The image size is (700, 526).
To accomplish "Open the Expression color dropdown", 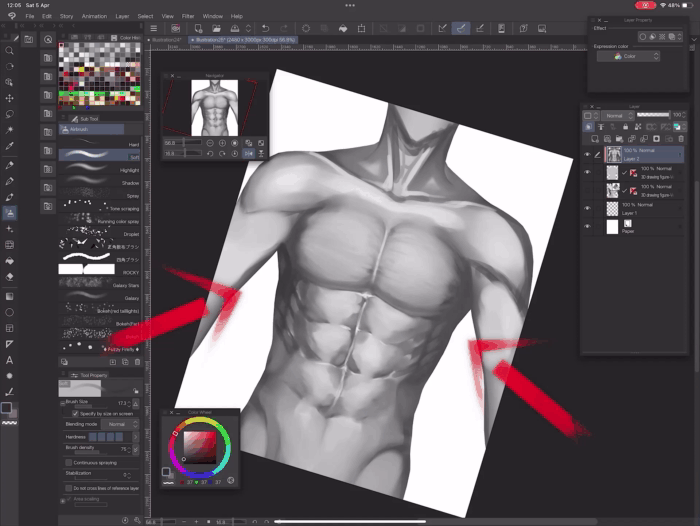I will (x=628, y=56).
